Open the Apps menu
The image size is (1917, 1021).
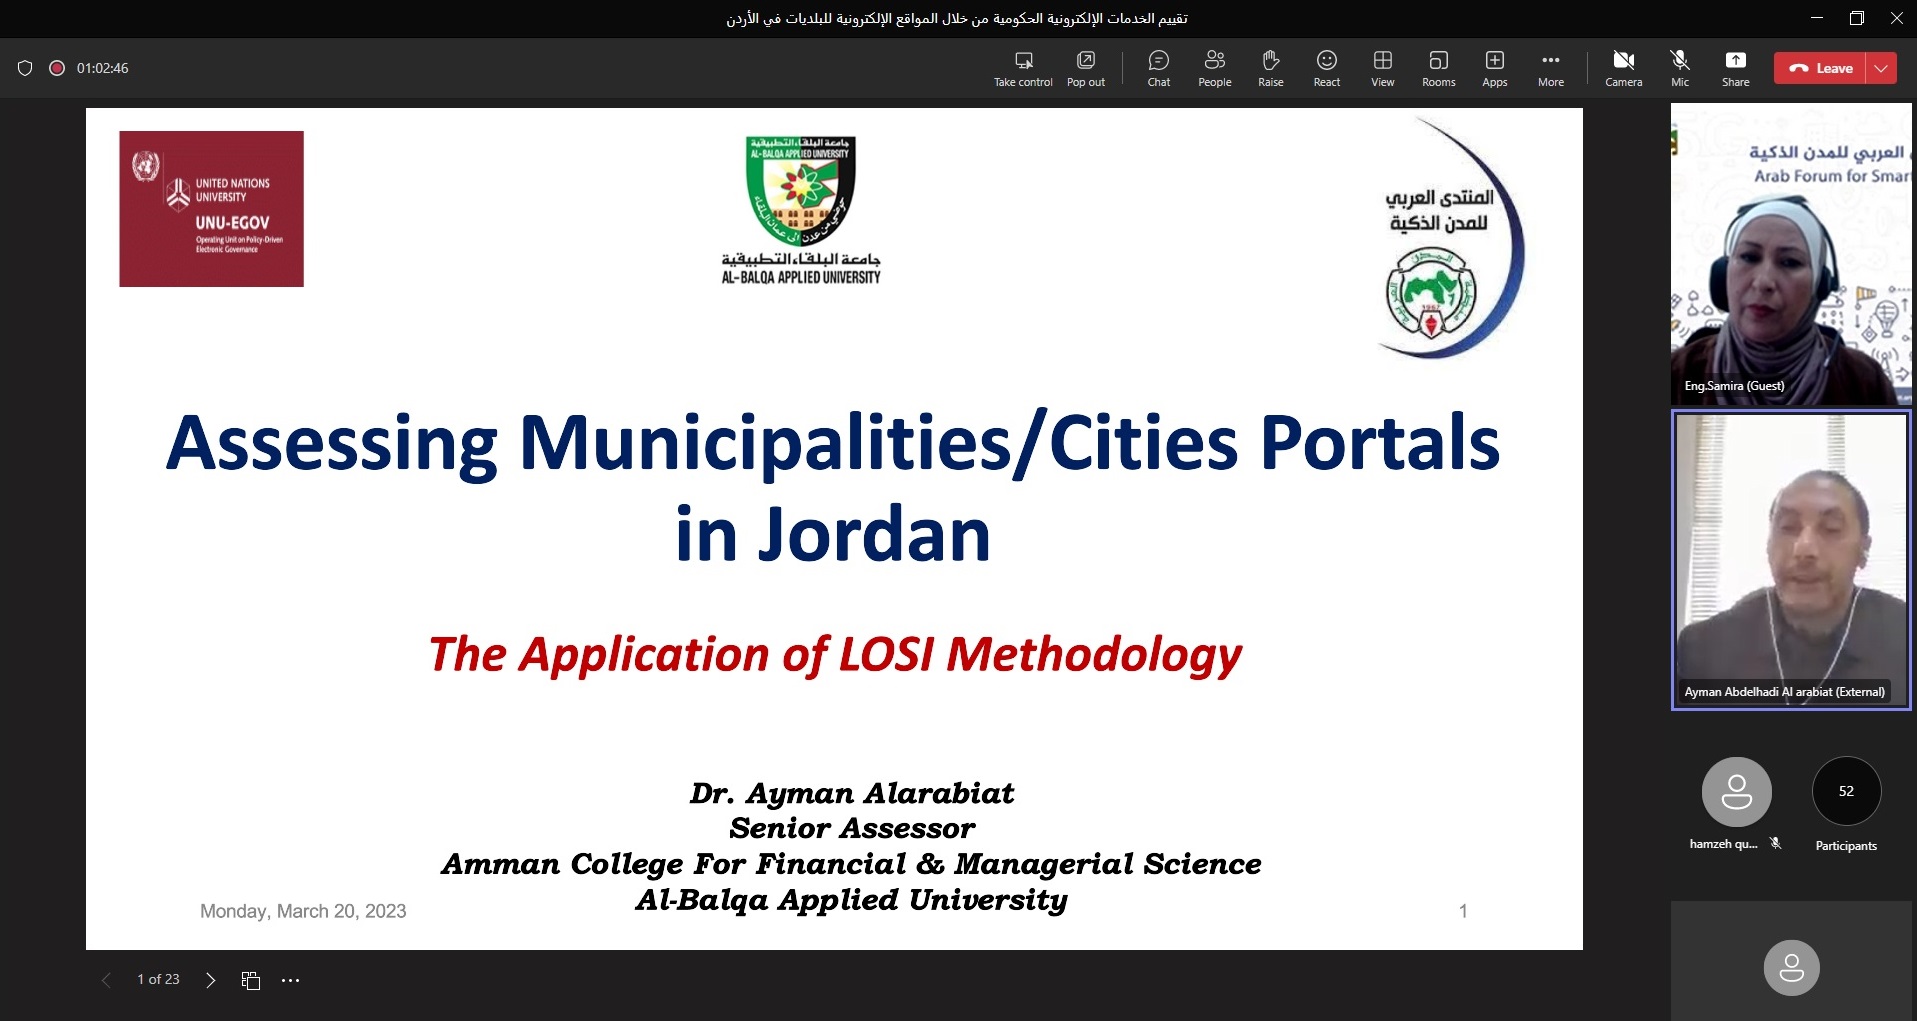pyautogui.click(x=1495, y=69)
